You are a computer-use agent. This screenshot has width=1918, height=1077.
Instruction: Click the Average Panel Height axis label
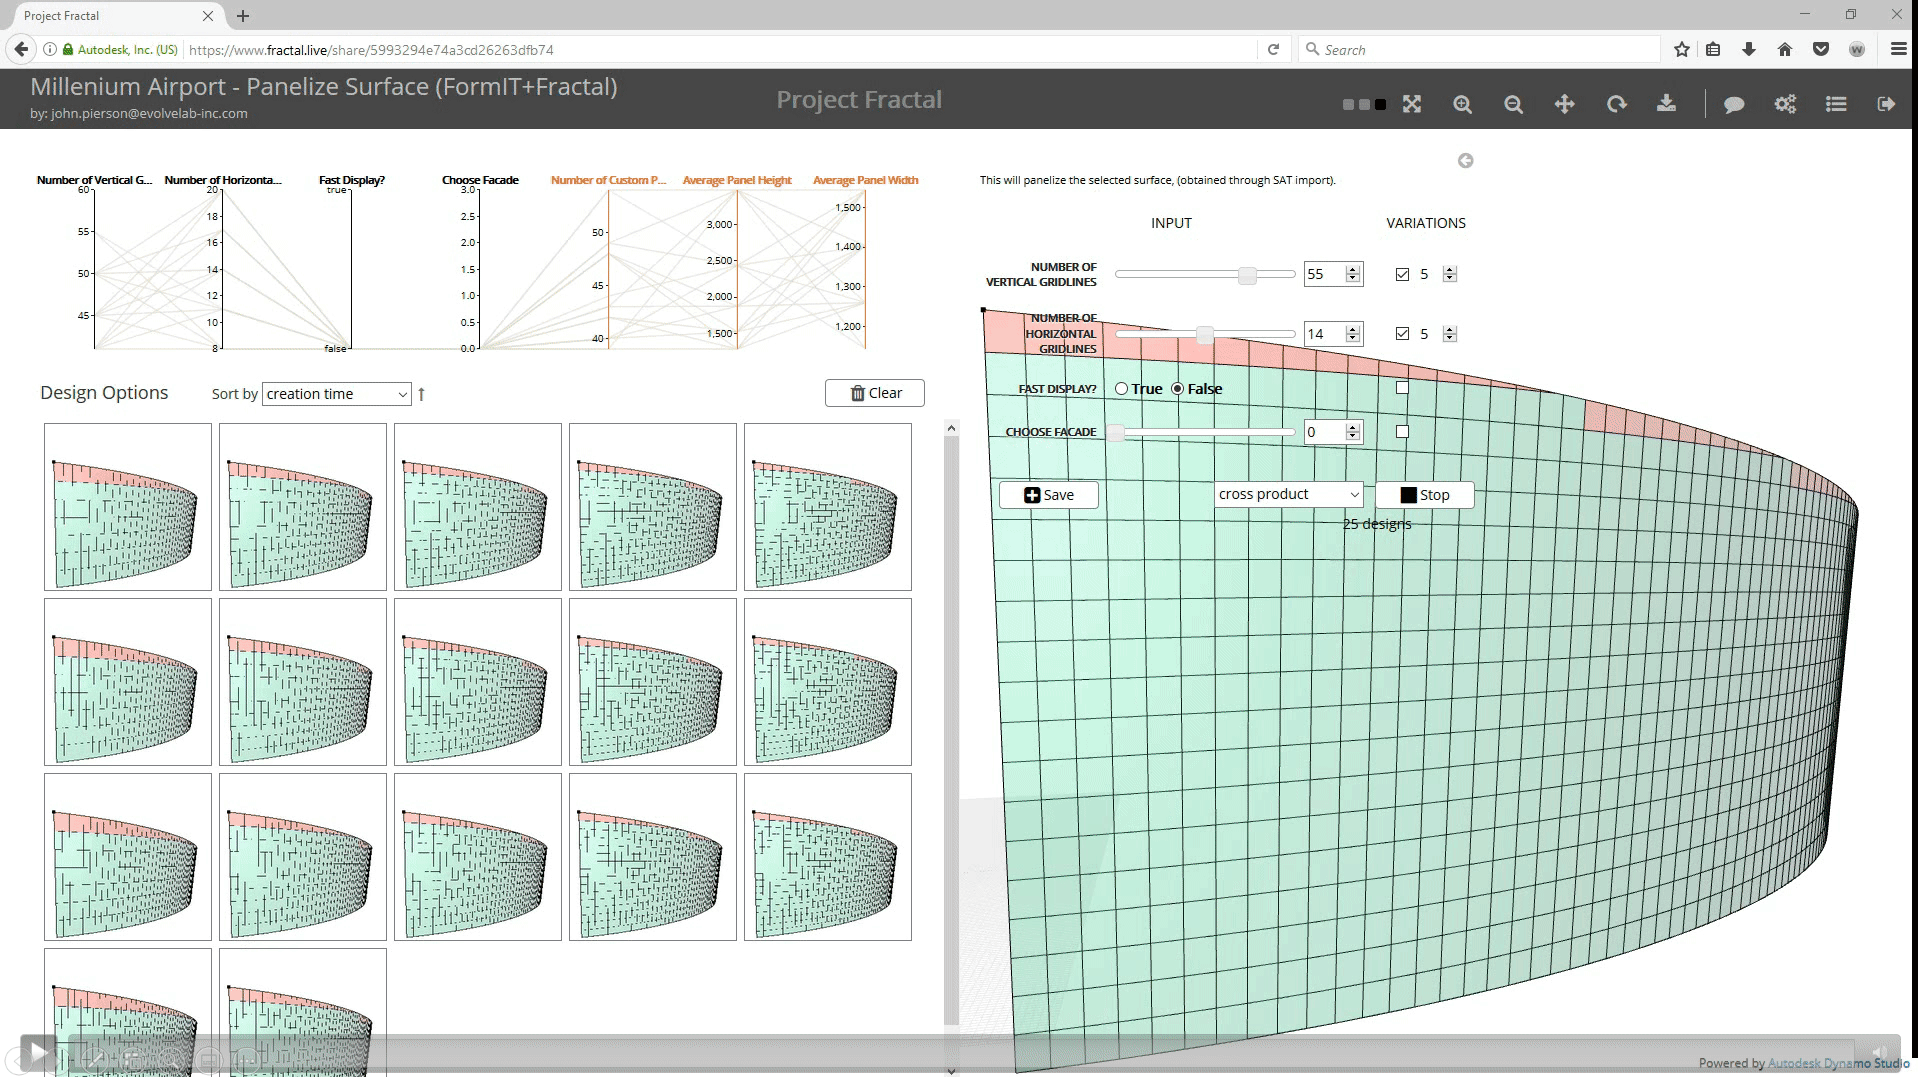(x=737, y=180)
